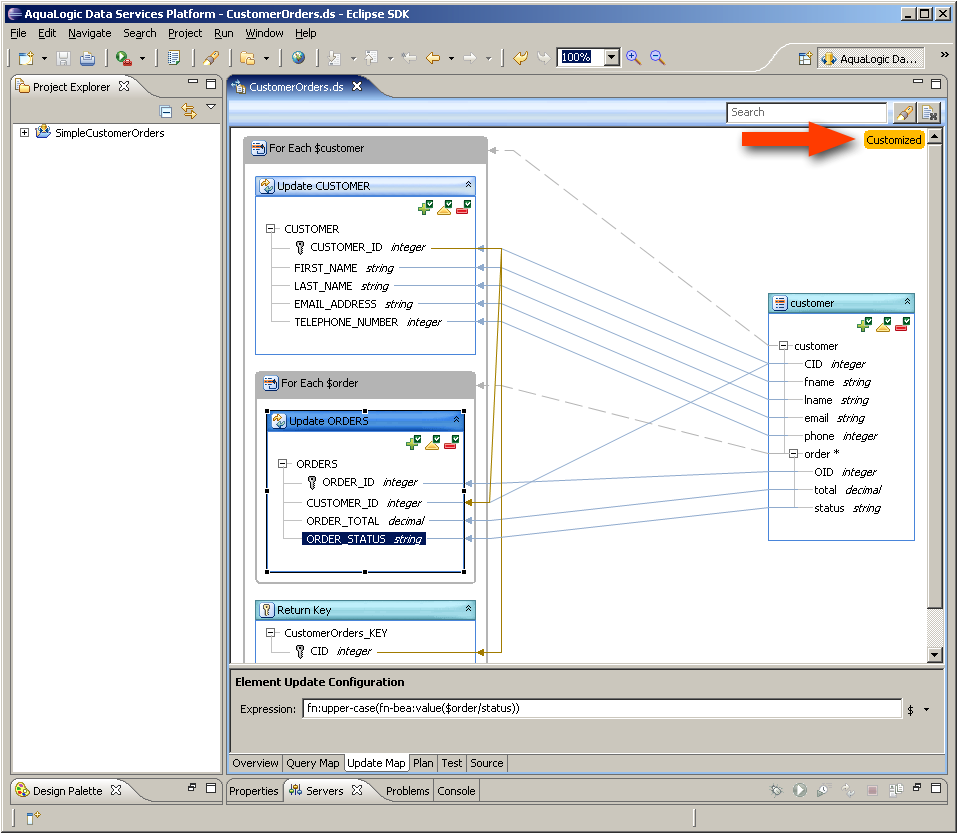Switch to the Overview tab

pos(255,763)
